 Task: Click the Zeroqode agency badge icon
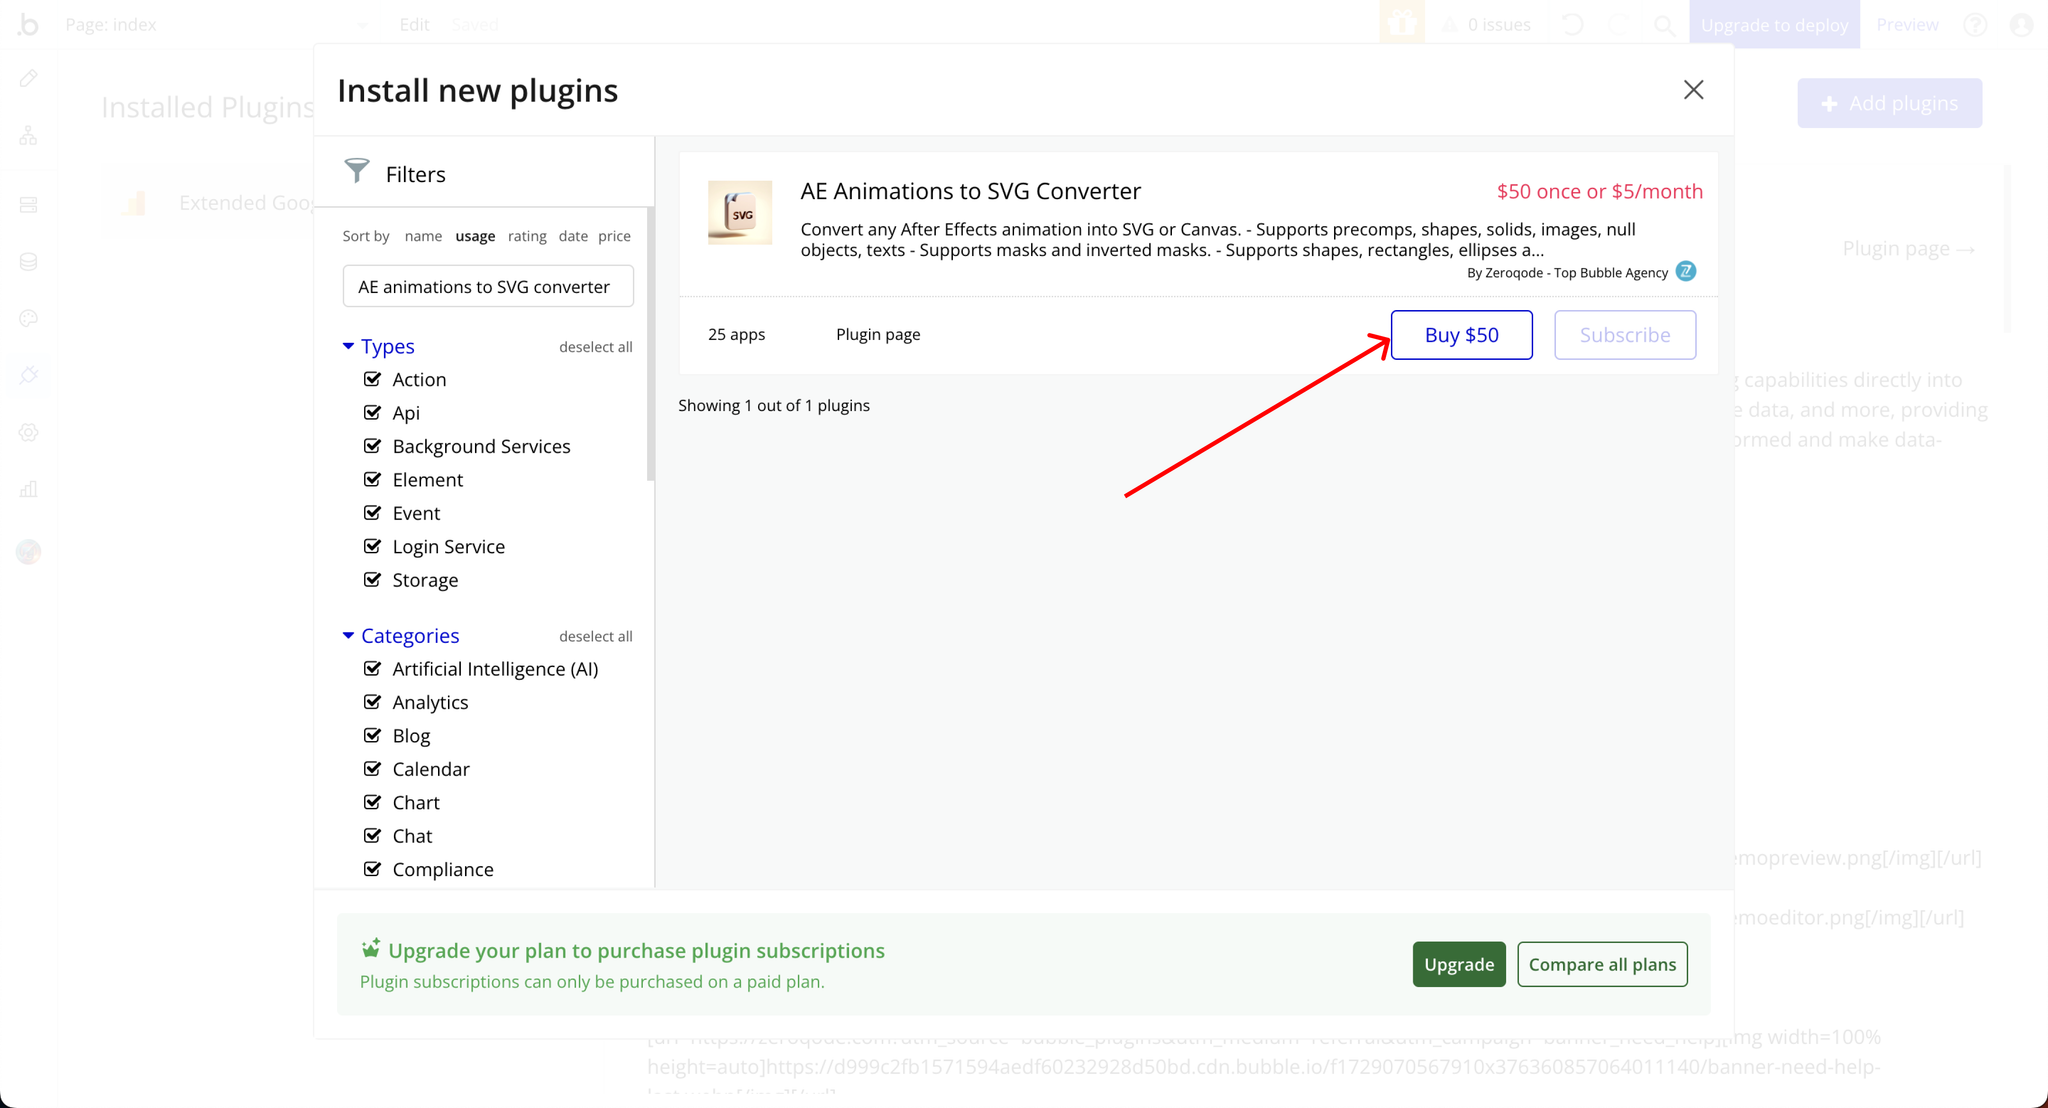[1686, 271]
